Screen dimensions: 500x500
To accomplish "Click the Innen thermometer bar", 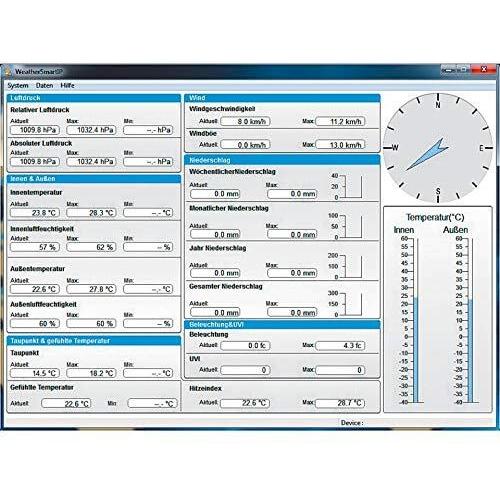I will point(416,349).
